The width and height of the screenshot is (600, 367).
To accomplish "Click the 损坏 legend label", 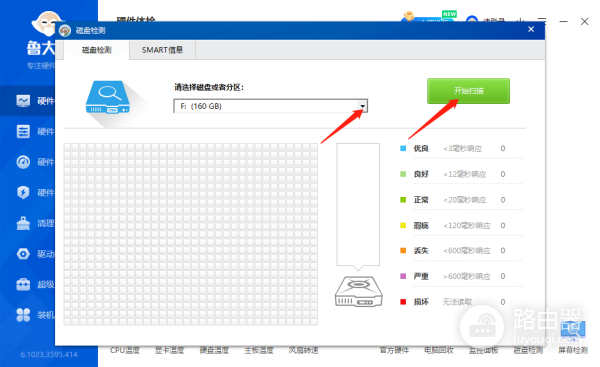I will (x=421, y=302).
